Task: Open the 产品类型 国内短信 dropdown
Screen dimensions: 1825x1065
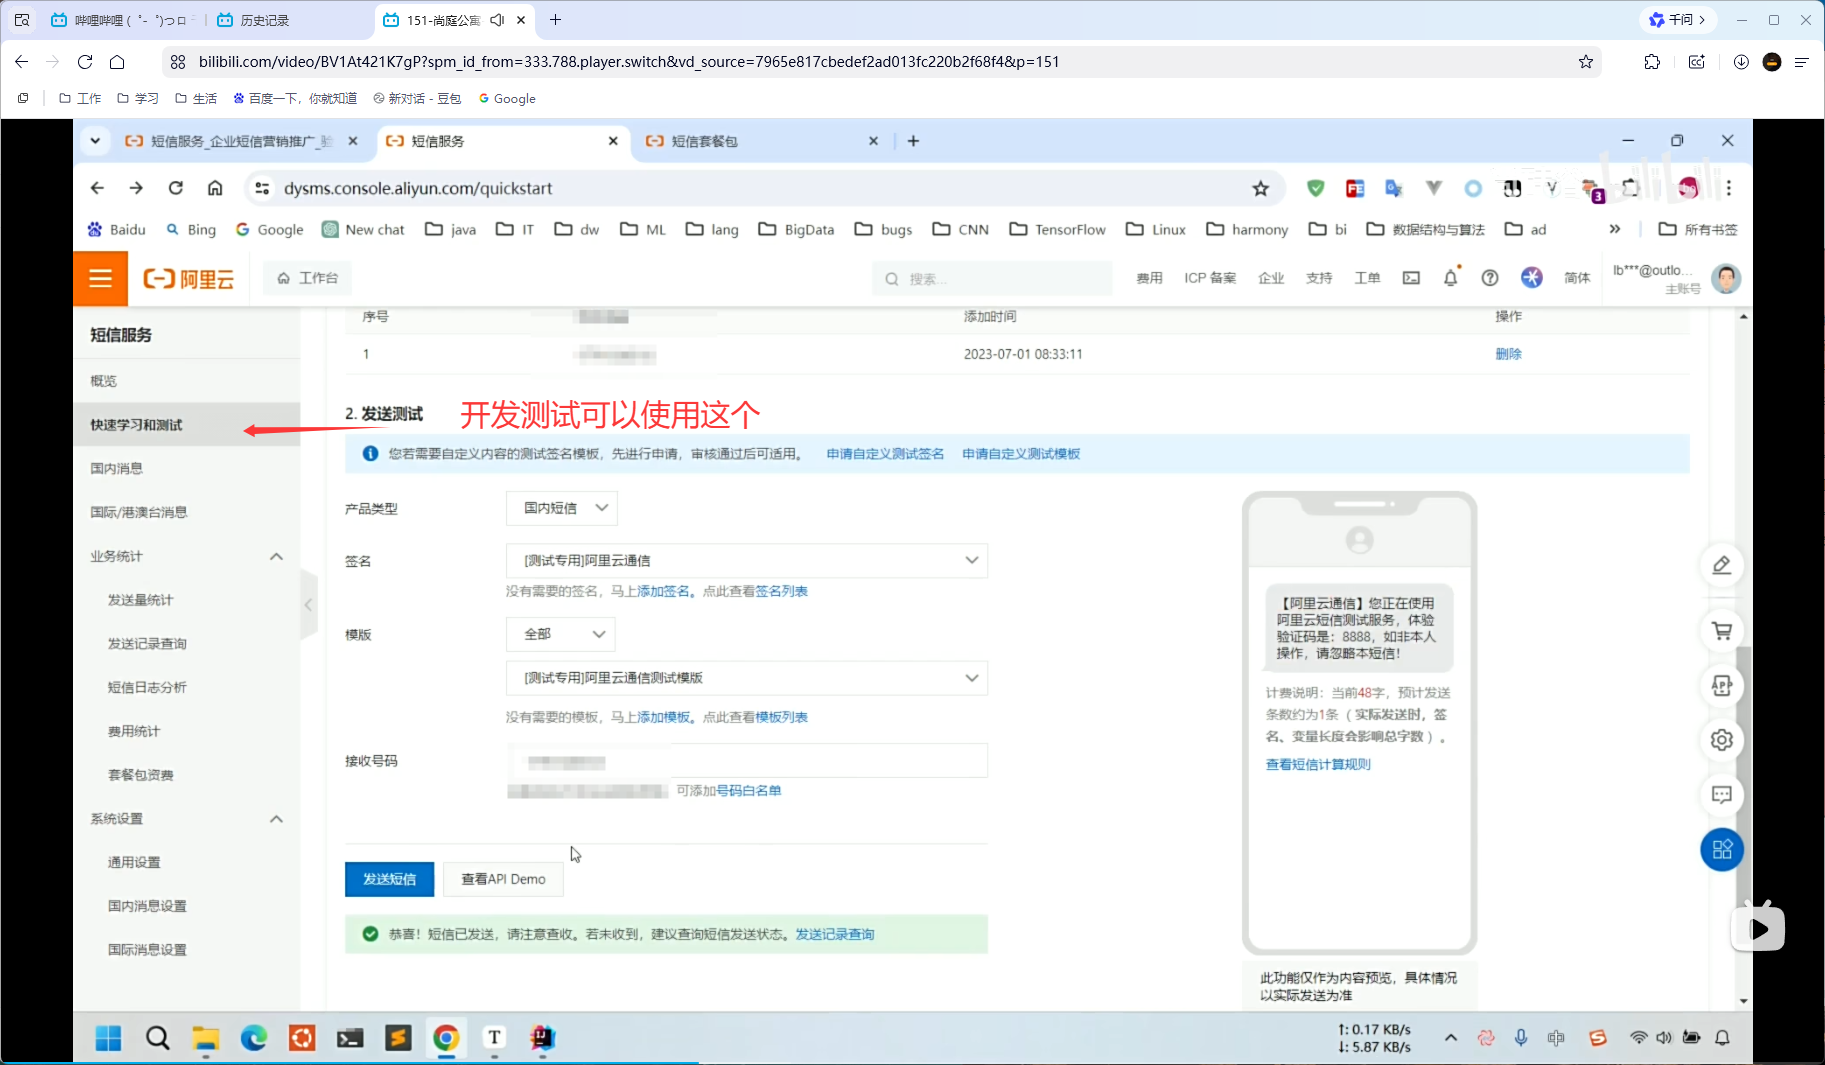Action: (562, 508)
